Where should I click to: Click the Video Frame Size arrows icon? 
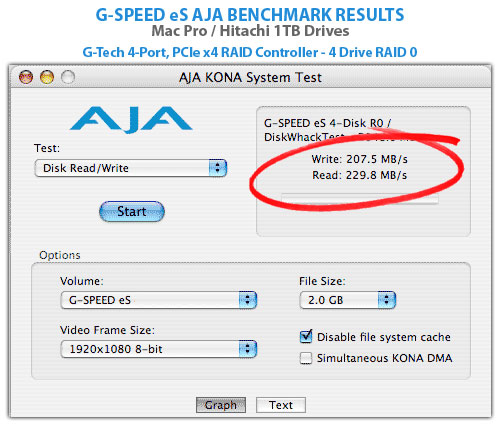tap(248, 349)
